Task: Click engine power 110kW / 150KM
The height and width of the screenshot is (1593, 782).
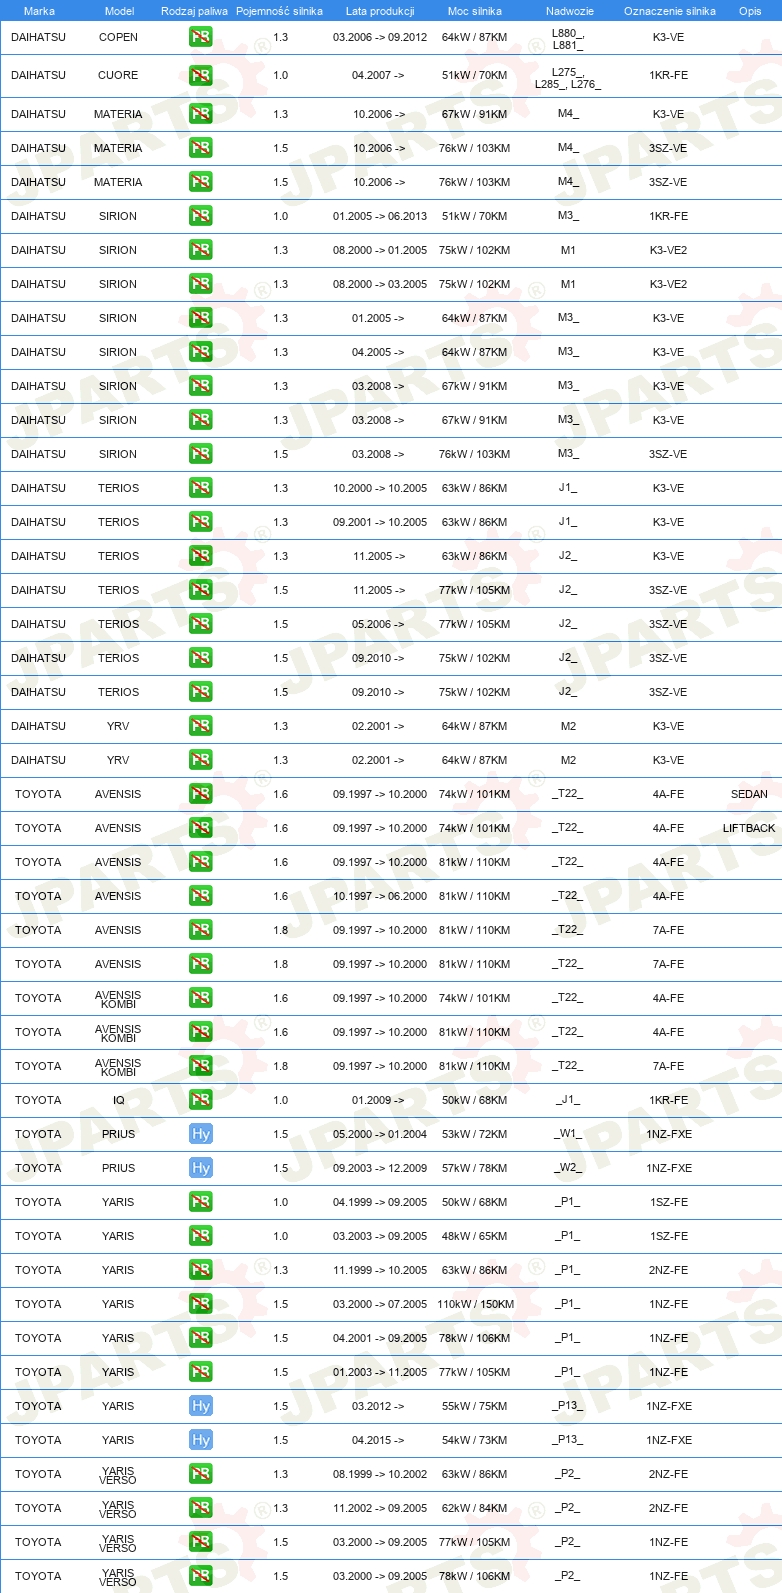Action: pos(475,1304)
